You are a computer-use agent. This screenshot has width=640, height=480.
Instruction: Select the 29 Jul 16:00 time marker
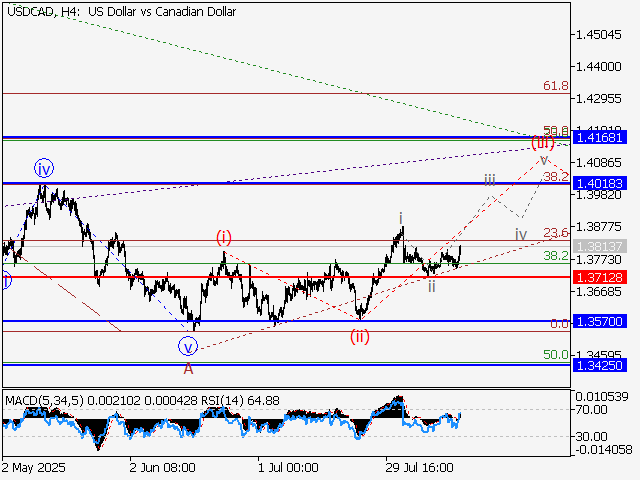419,466
